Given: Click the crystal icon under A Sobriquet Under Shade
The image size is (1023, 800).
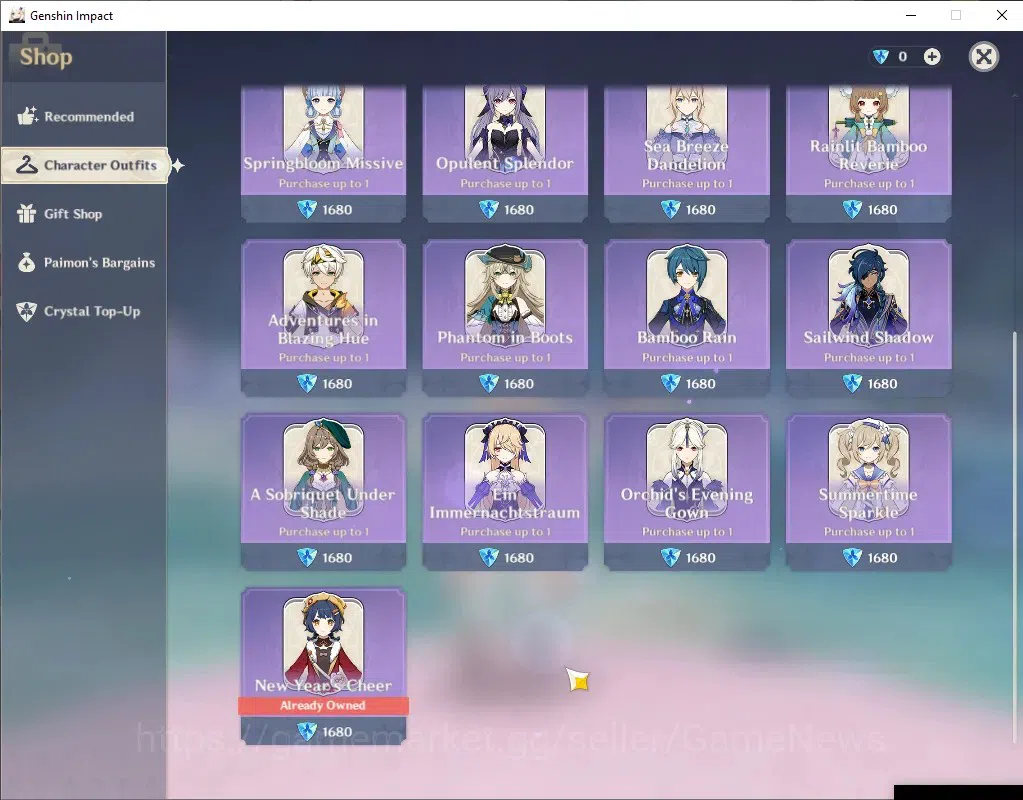Looking at the screenshot, I should point(307,557).
